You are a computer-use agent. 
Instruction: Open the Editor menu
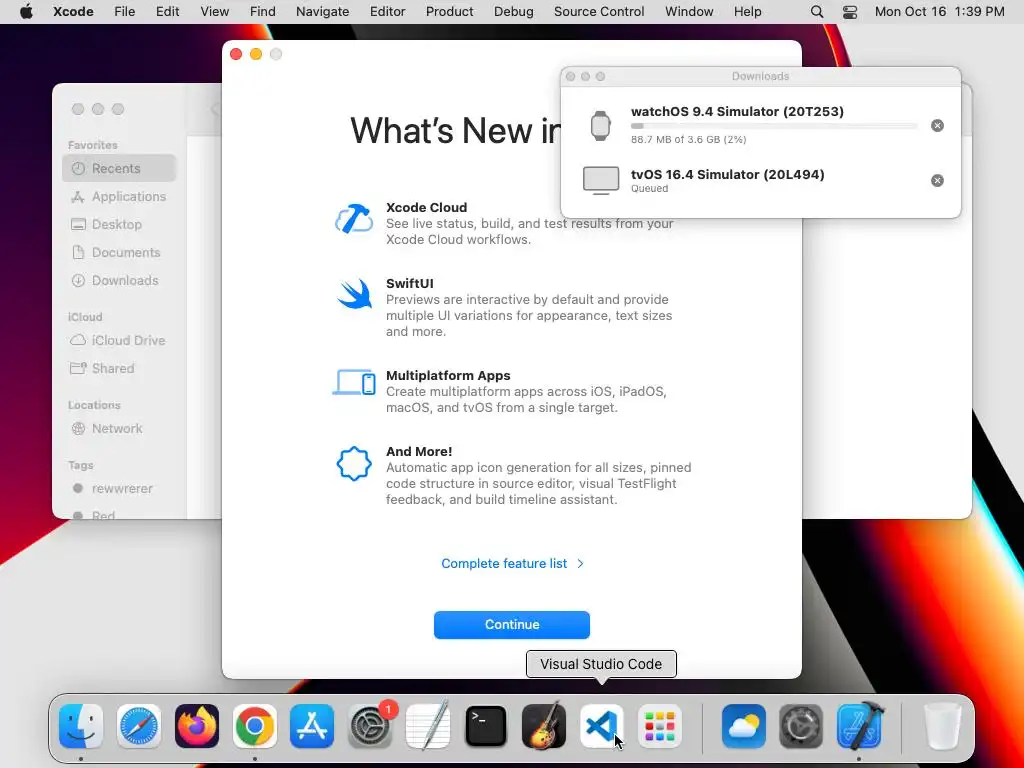[x=387, y=12]
